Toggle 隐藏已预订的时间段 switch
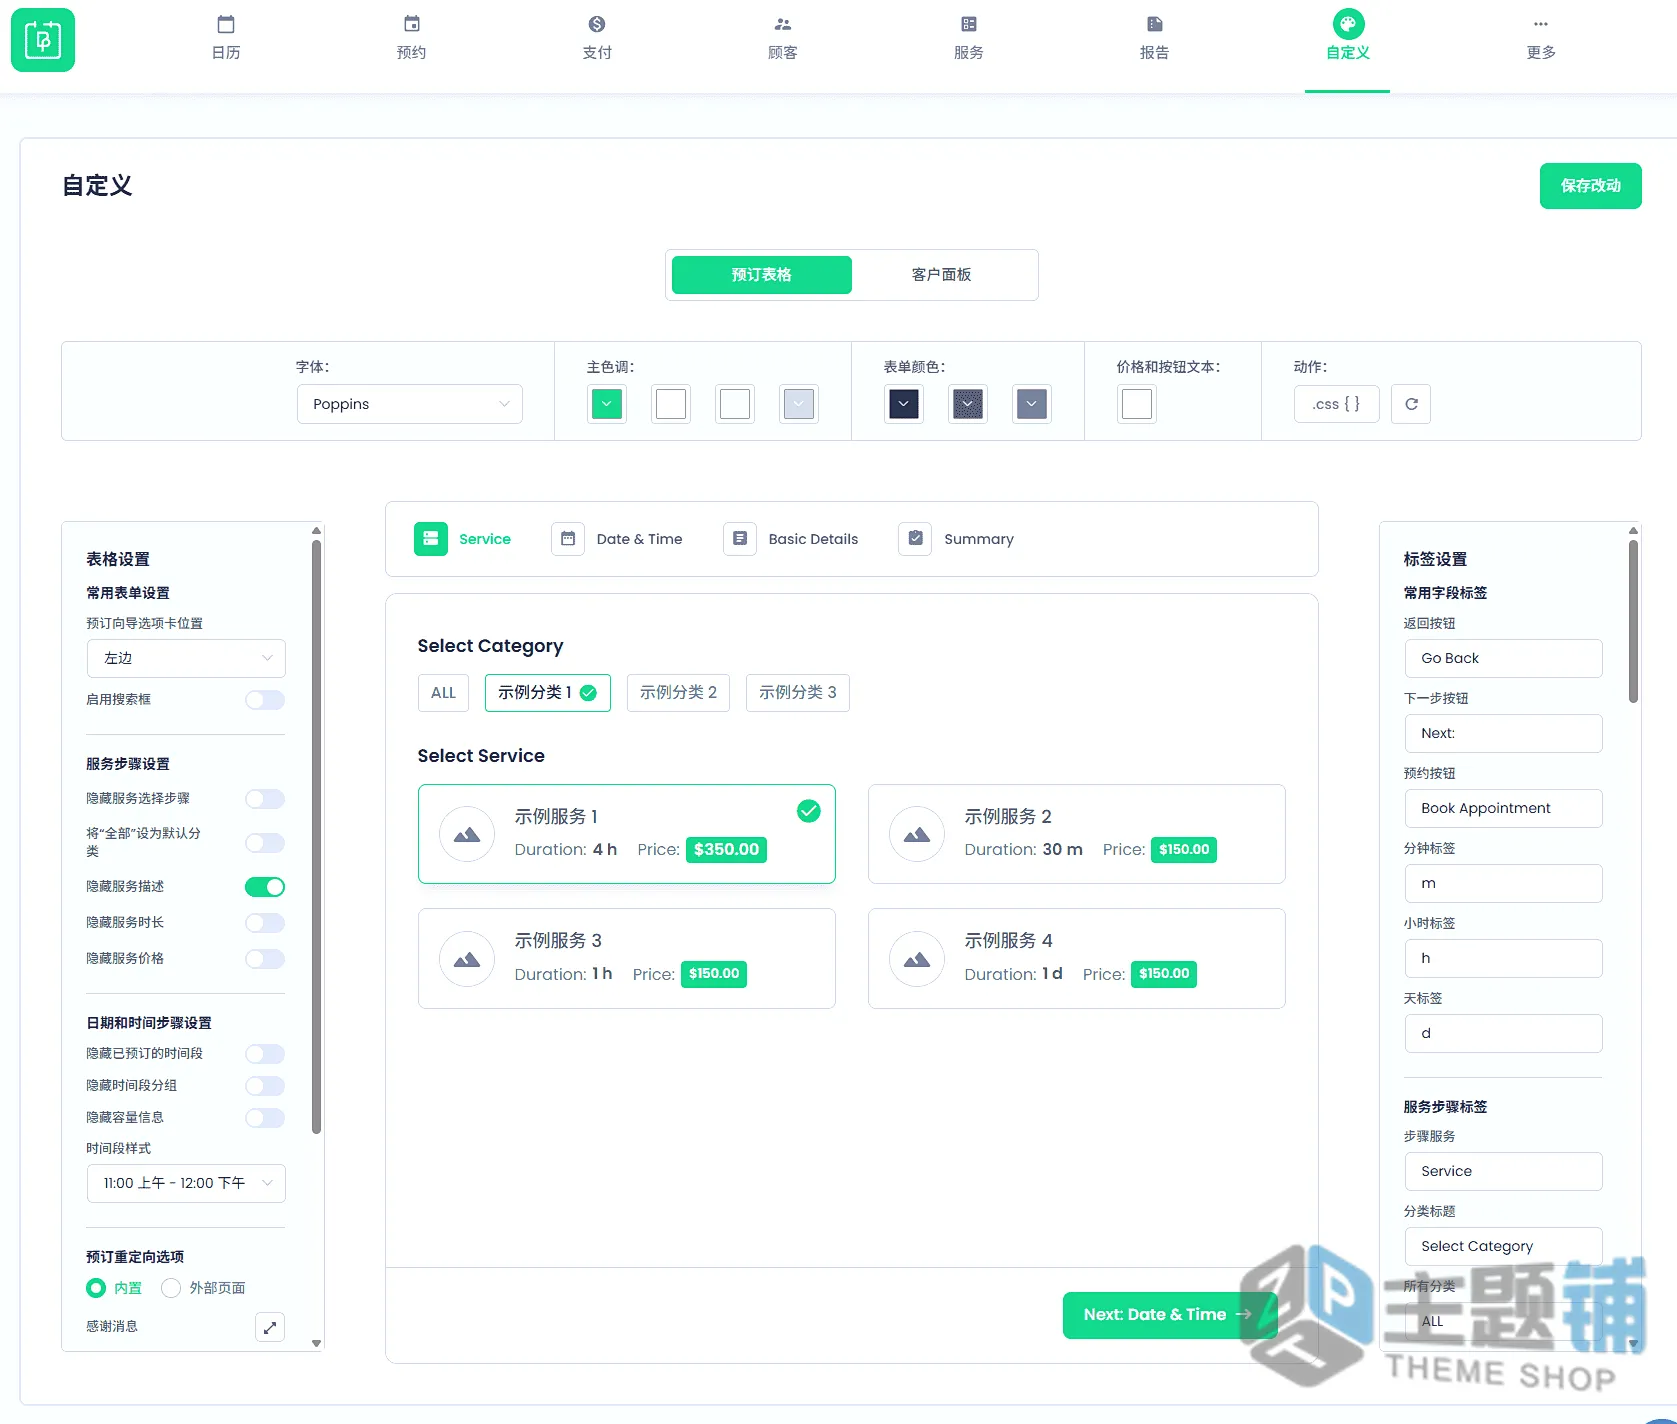This screenshot has width=1677, height=1424. pos(265,1054)
